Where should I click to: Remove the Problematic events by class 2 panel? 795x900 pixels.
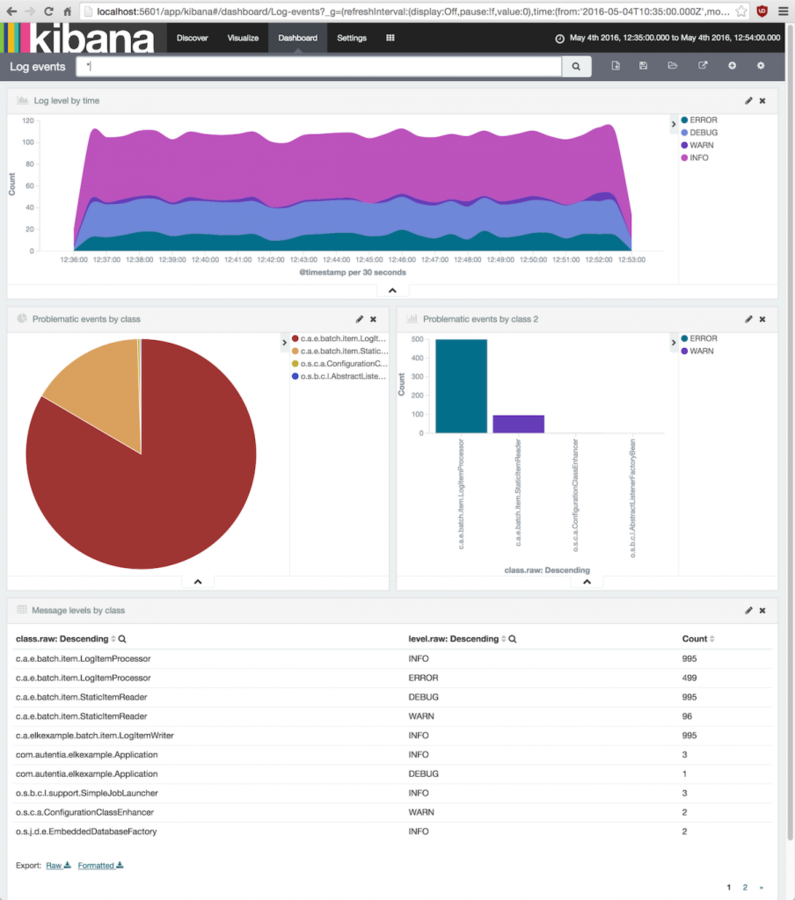pyautogui.click(x=762, y=319)
